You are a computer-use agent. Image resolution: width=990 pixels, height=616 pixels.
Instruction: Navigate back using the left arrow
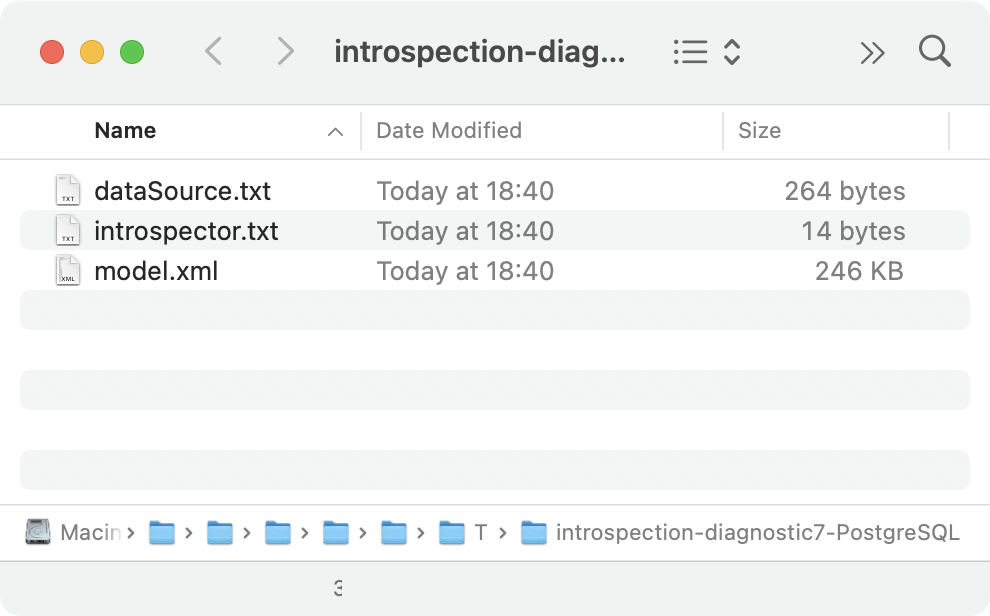pos(213,52)
